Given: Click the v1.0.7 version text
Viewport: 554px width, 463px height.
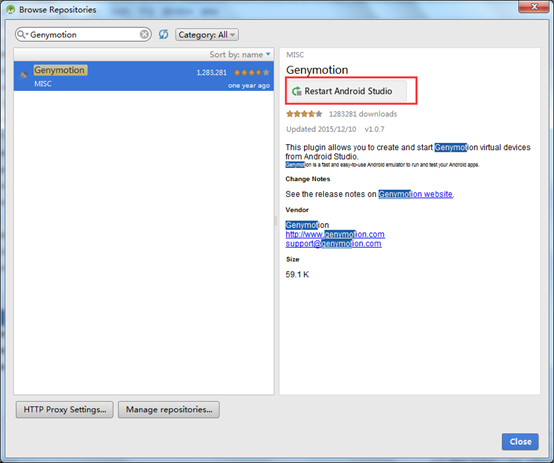Looking at the screenshot, I should 375,129.
